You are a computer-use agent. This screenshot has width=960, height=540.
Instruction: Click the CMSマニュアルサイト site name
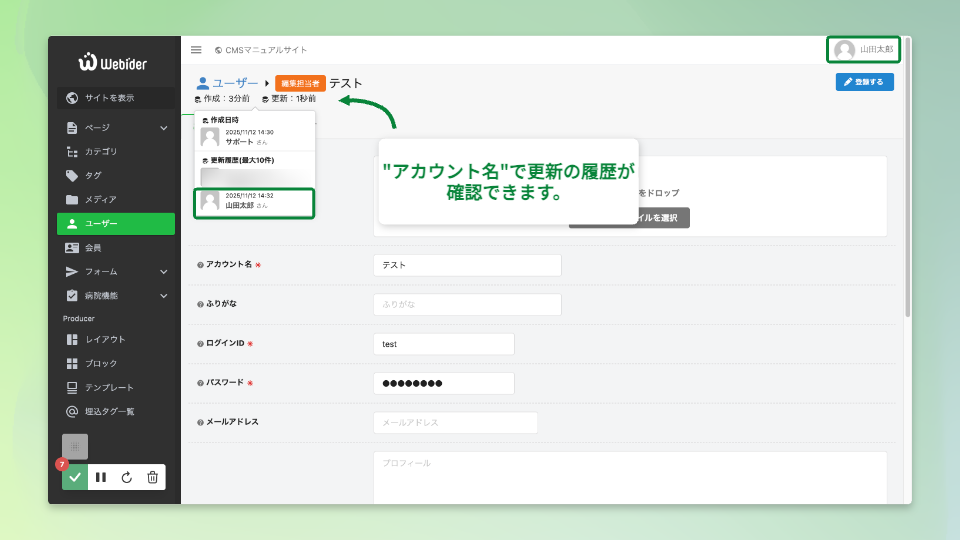(266, 50)
